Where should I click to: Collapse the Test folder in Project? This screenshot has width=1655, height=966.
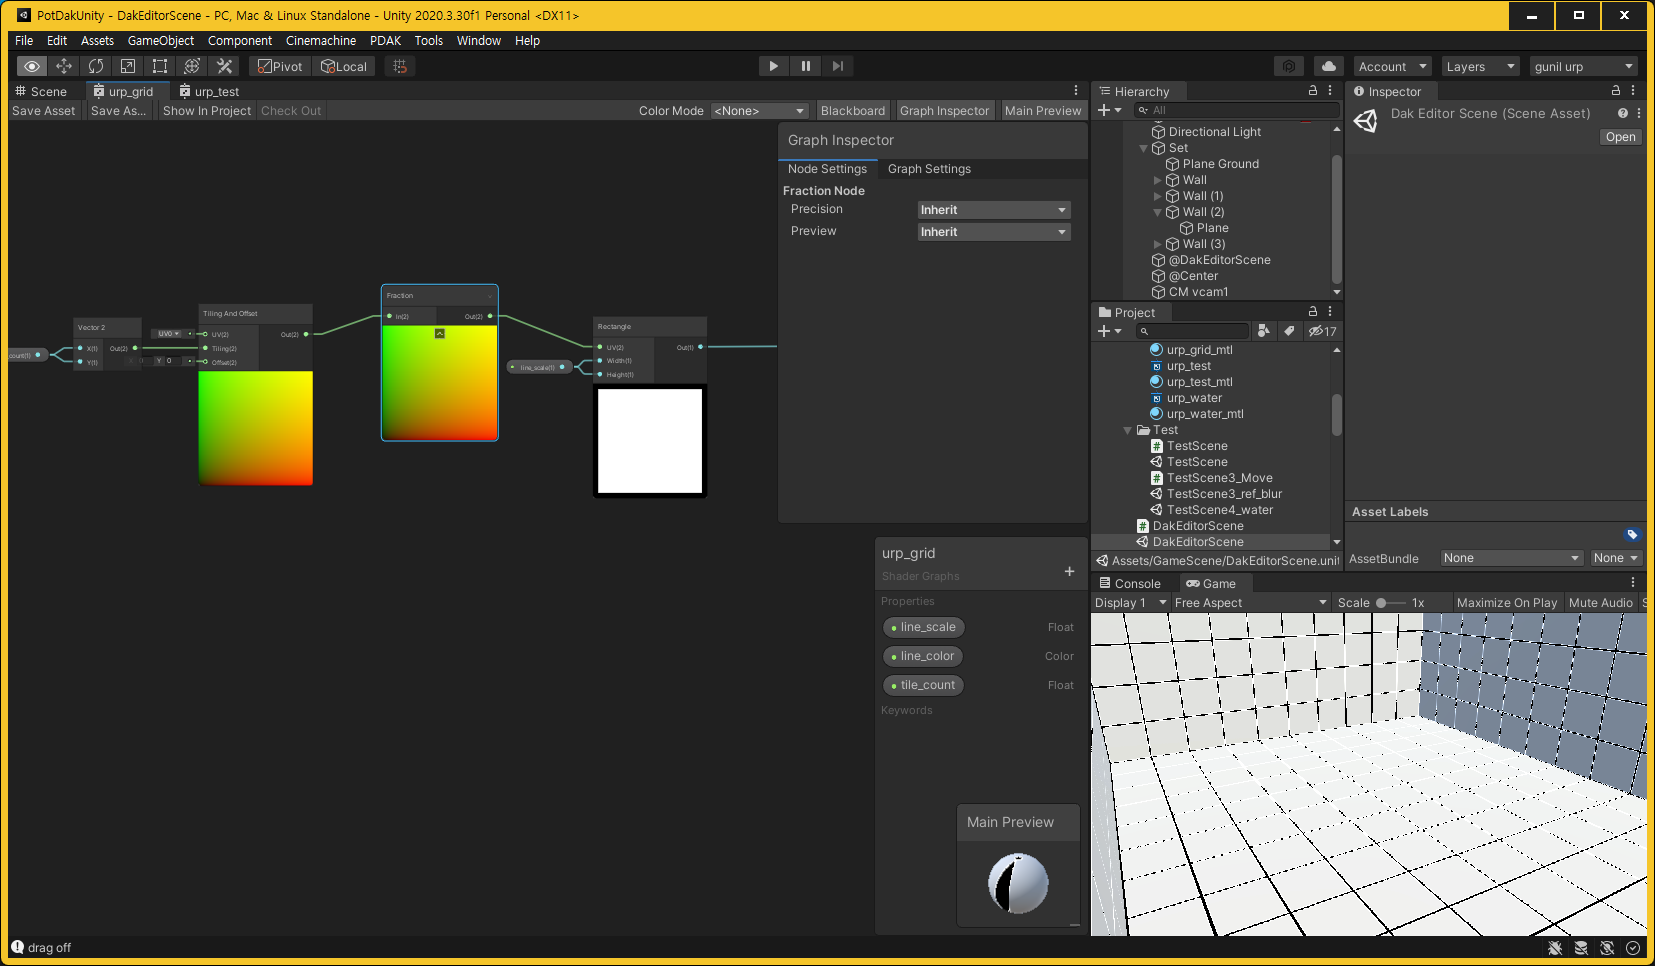click(1128, 430)
